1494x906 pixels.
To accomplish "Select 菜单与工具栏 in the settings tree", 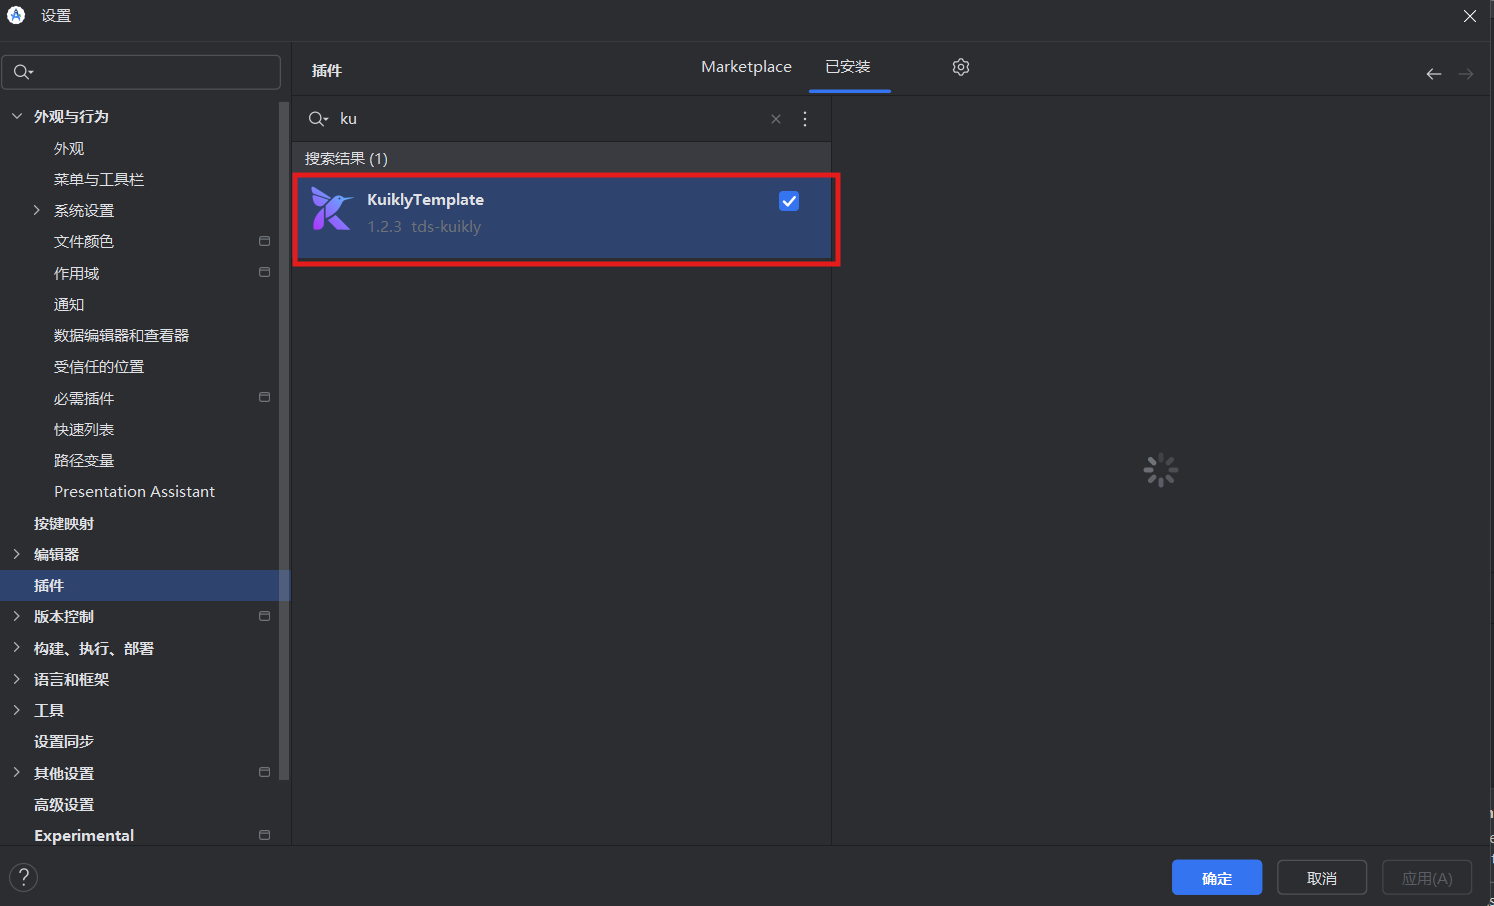I will (99, 179).
